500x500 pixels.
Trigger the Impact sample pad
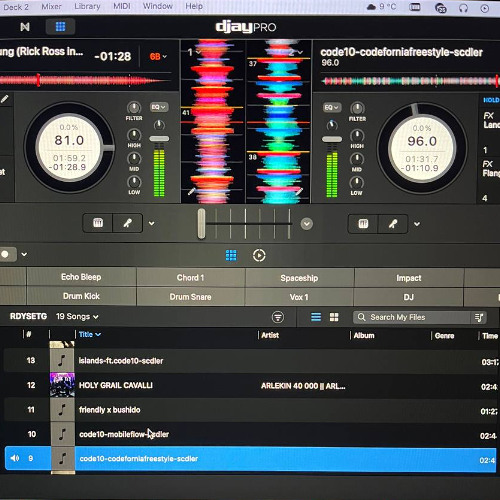pyautogui.click(x=409, y=278)
